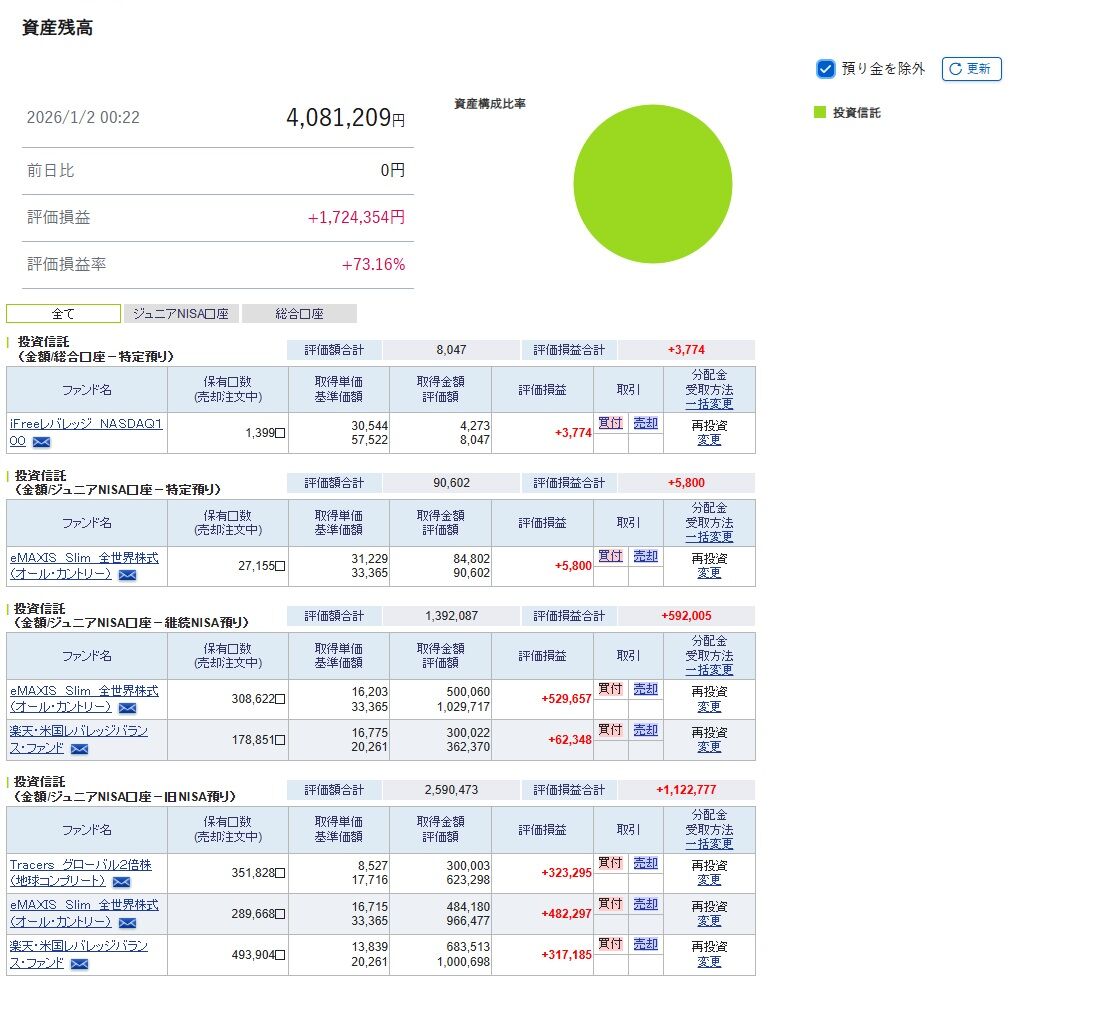1115x1009 pixels.
Task: Click the +529,657 profit cell
Action: [566, 699]
